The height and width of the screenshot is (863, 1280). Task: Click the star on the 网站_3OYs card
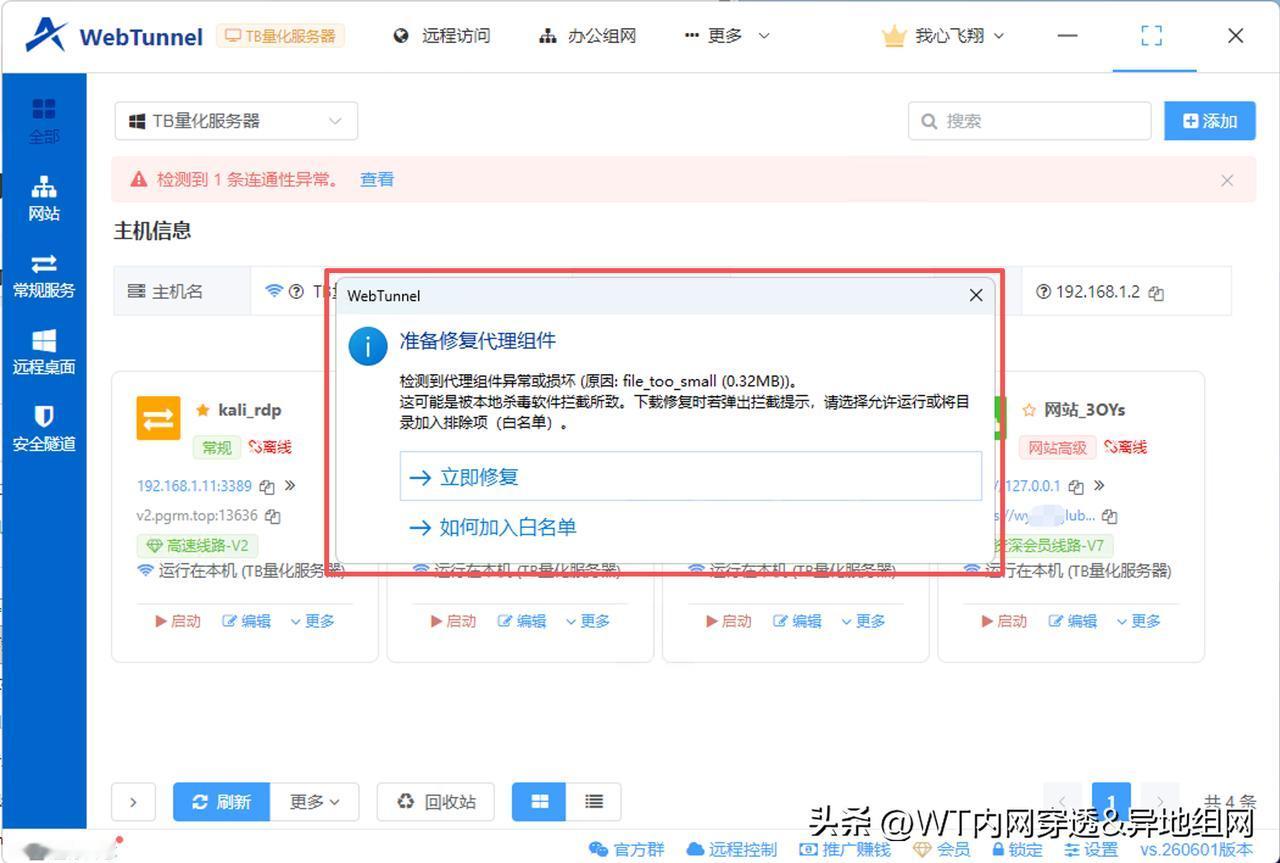tap(1029, 410)
